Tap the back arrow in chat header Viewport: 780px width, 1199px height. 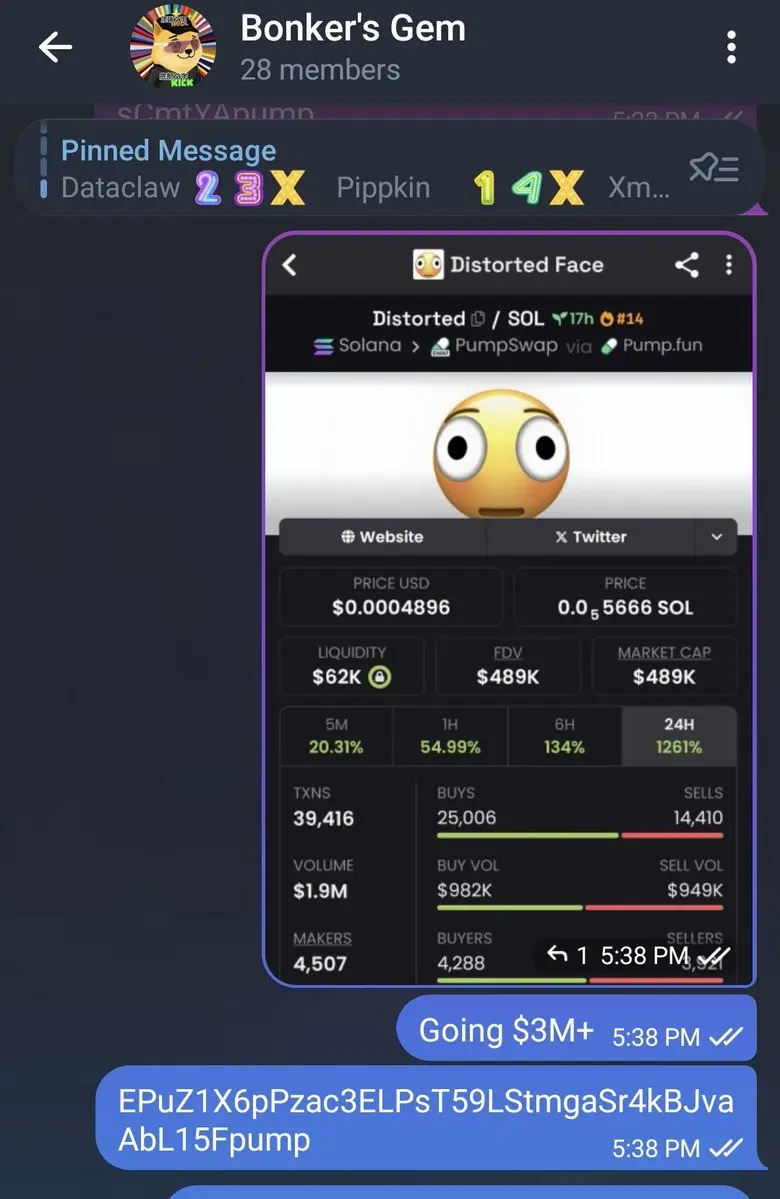(x=55, y=47)
